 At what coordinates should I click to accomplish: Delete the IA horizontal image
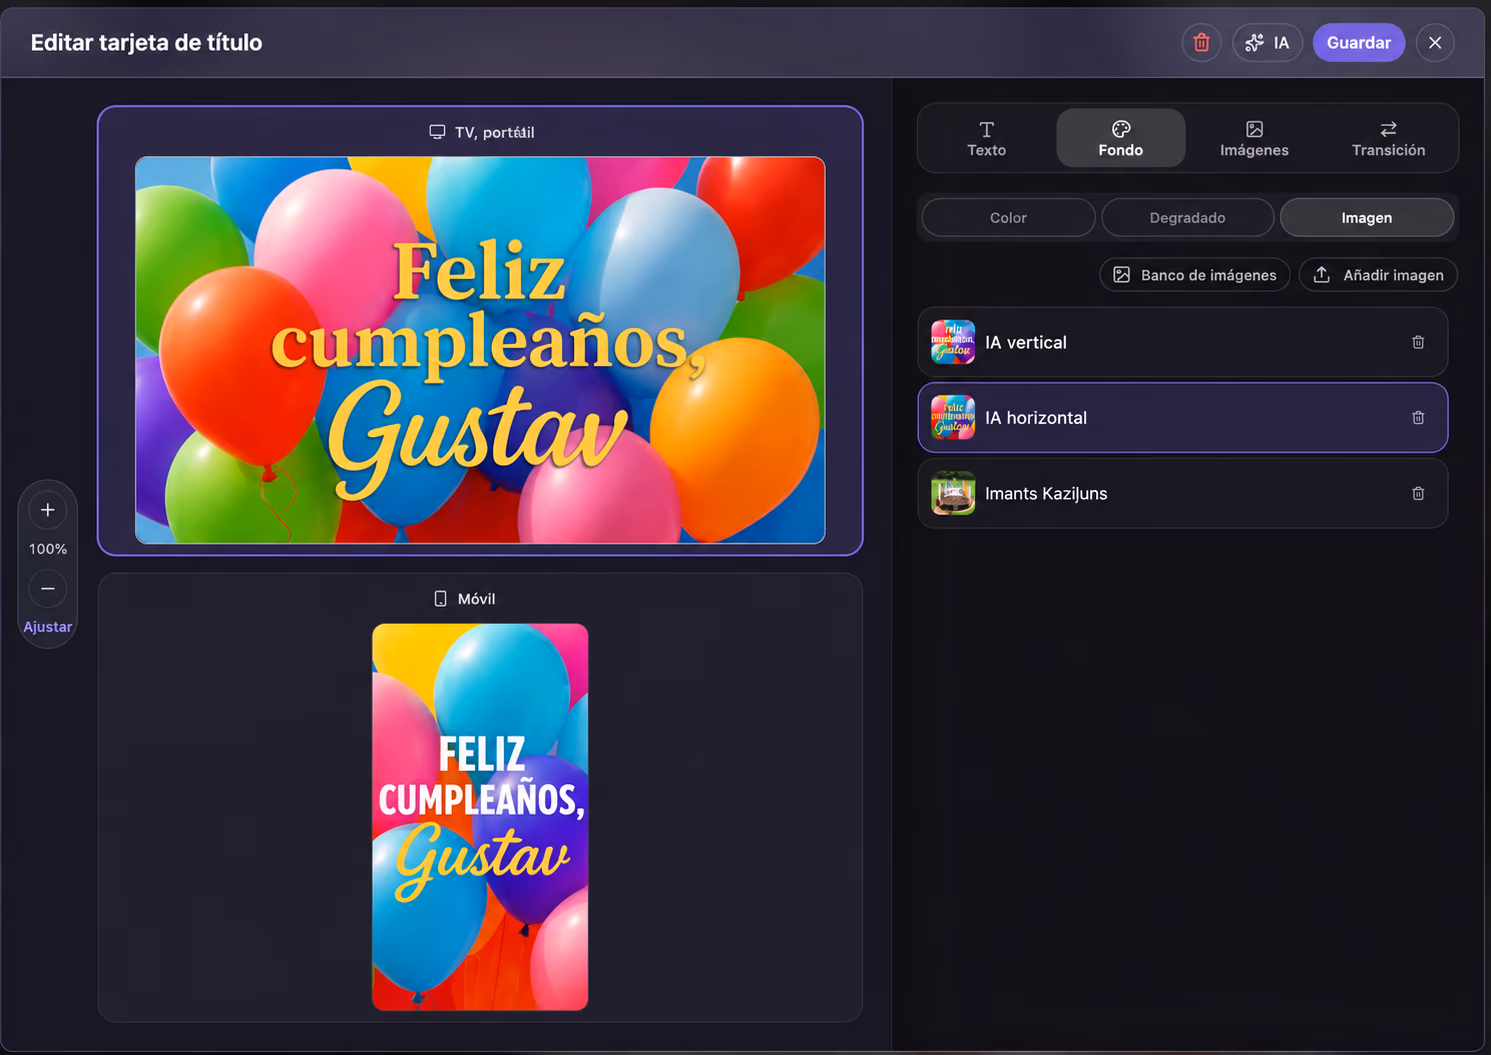1418,418
